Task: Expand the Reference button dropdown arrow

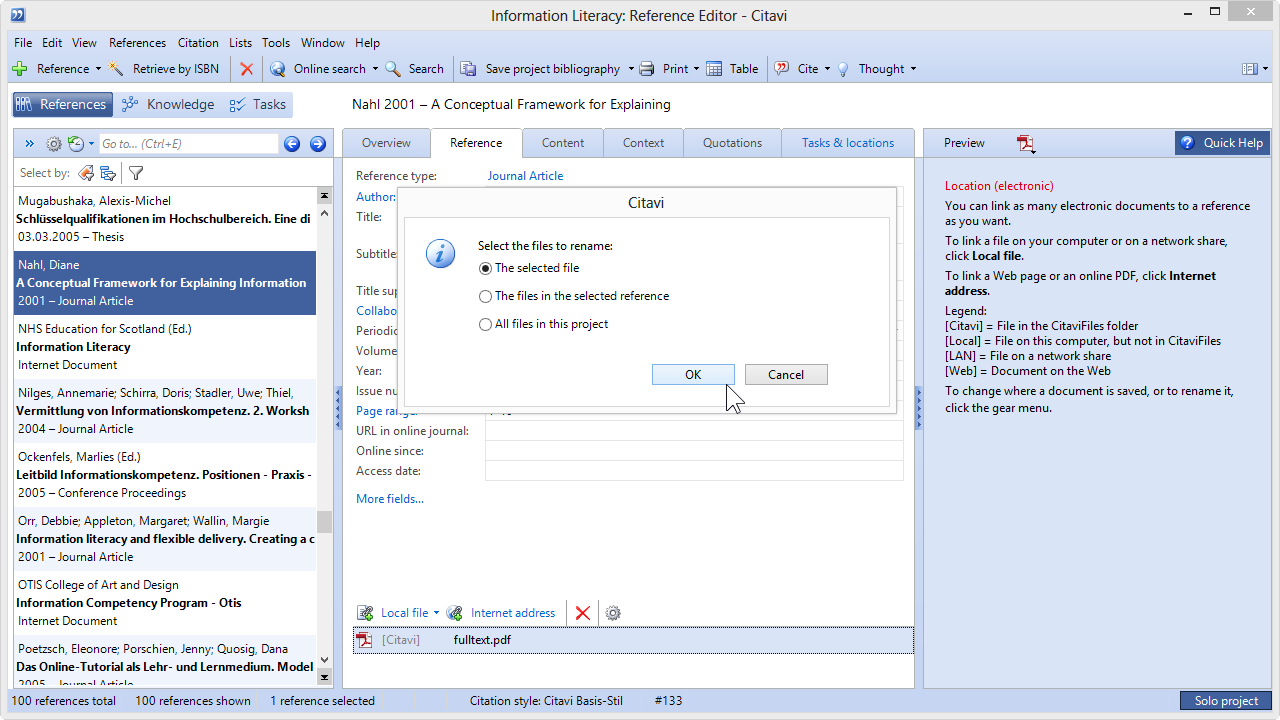Action: click(x=98, y=69)
